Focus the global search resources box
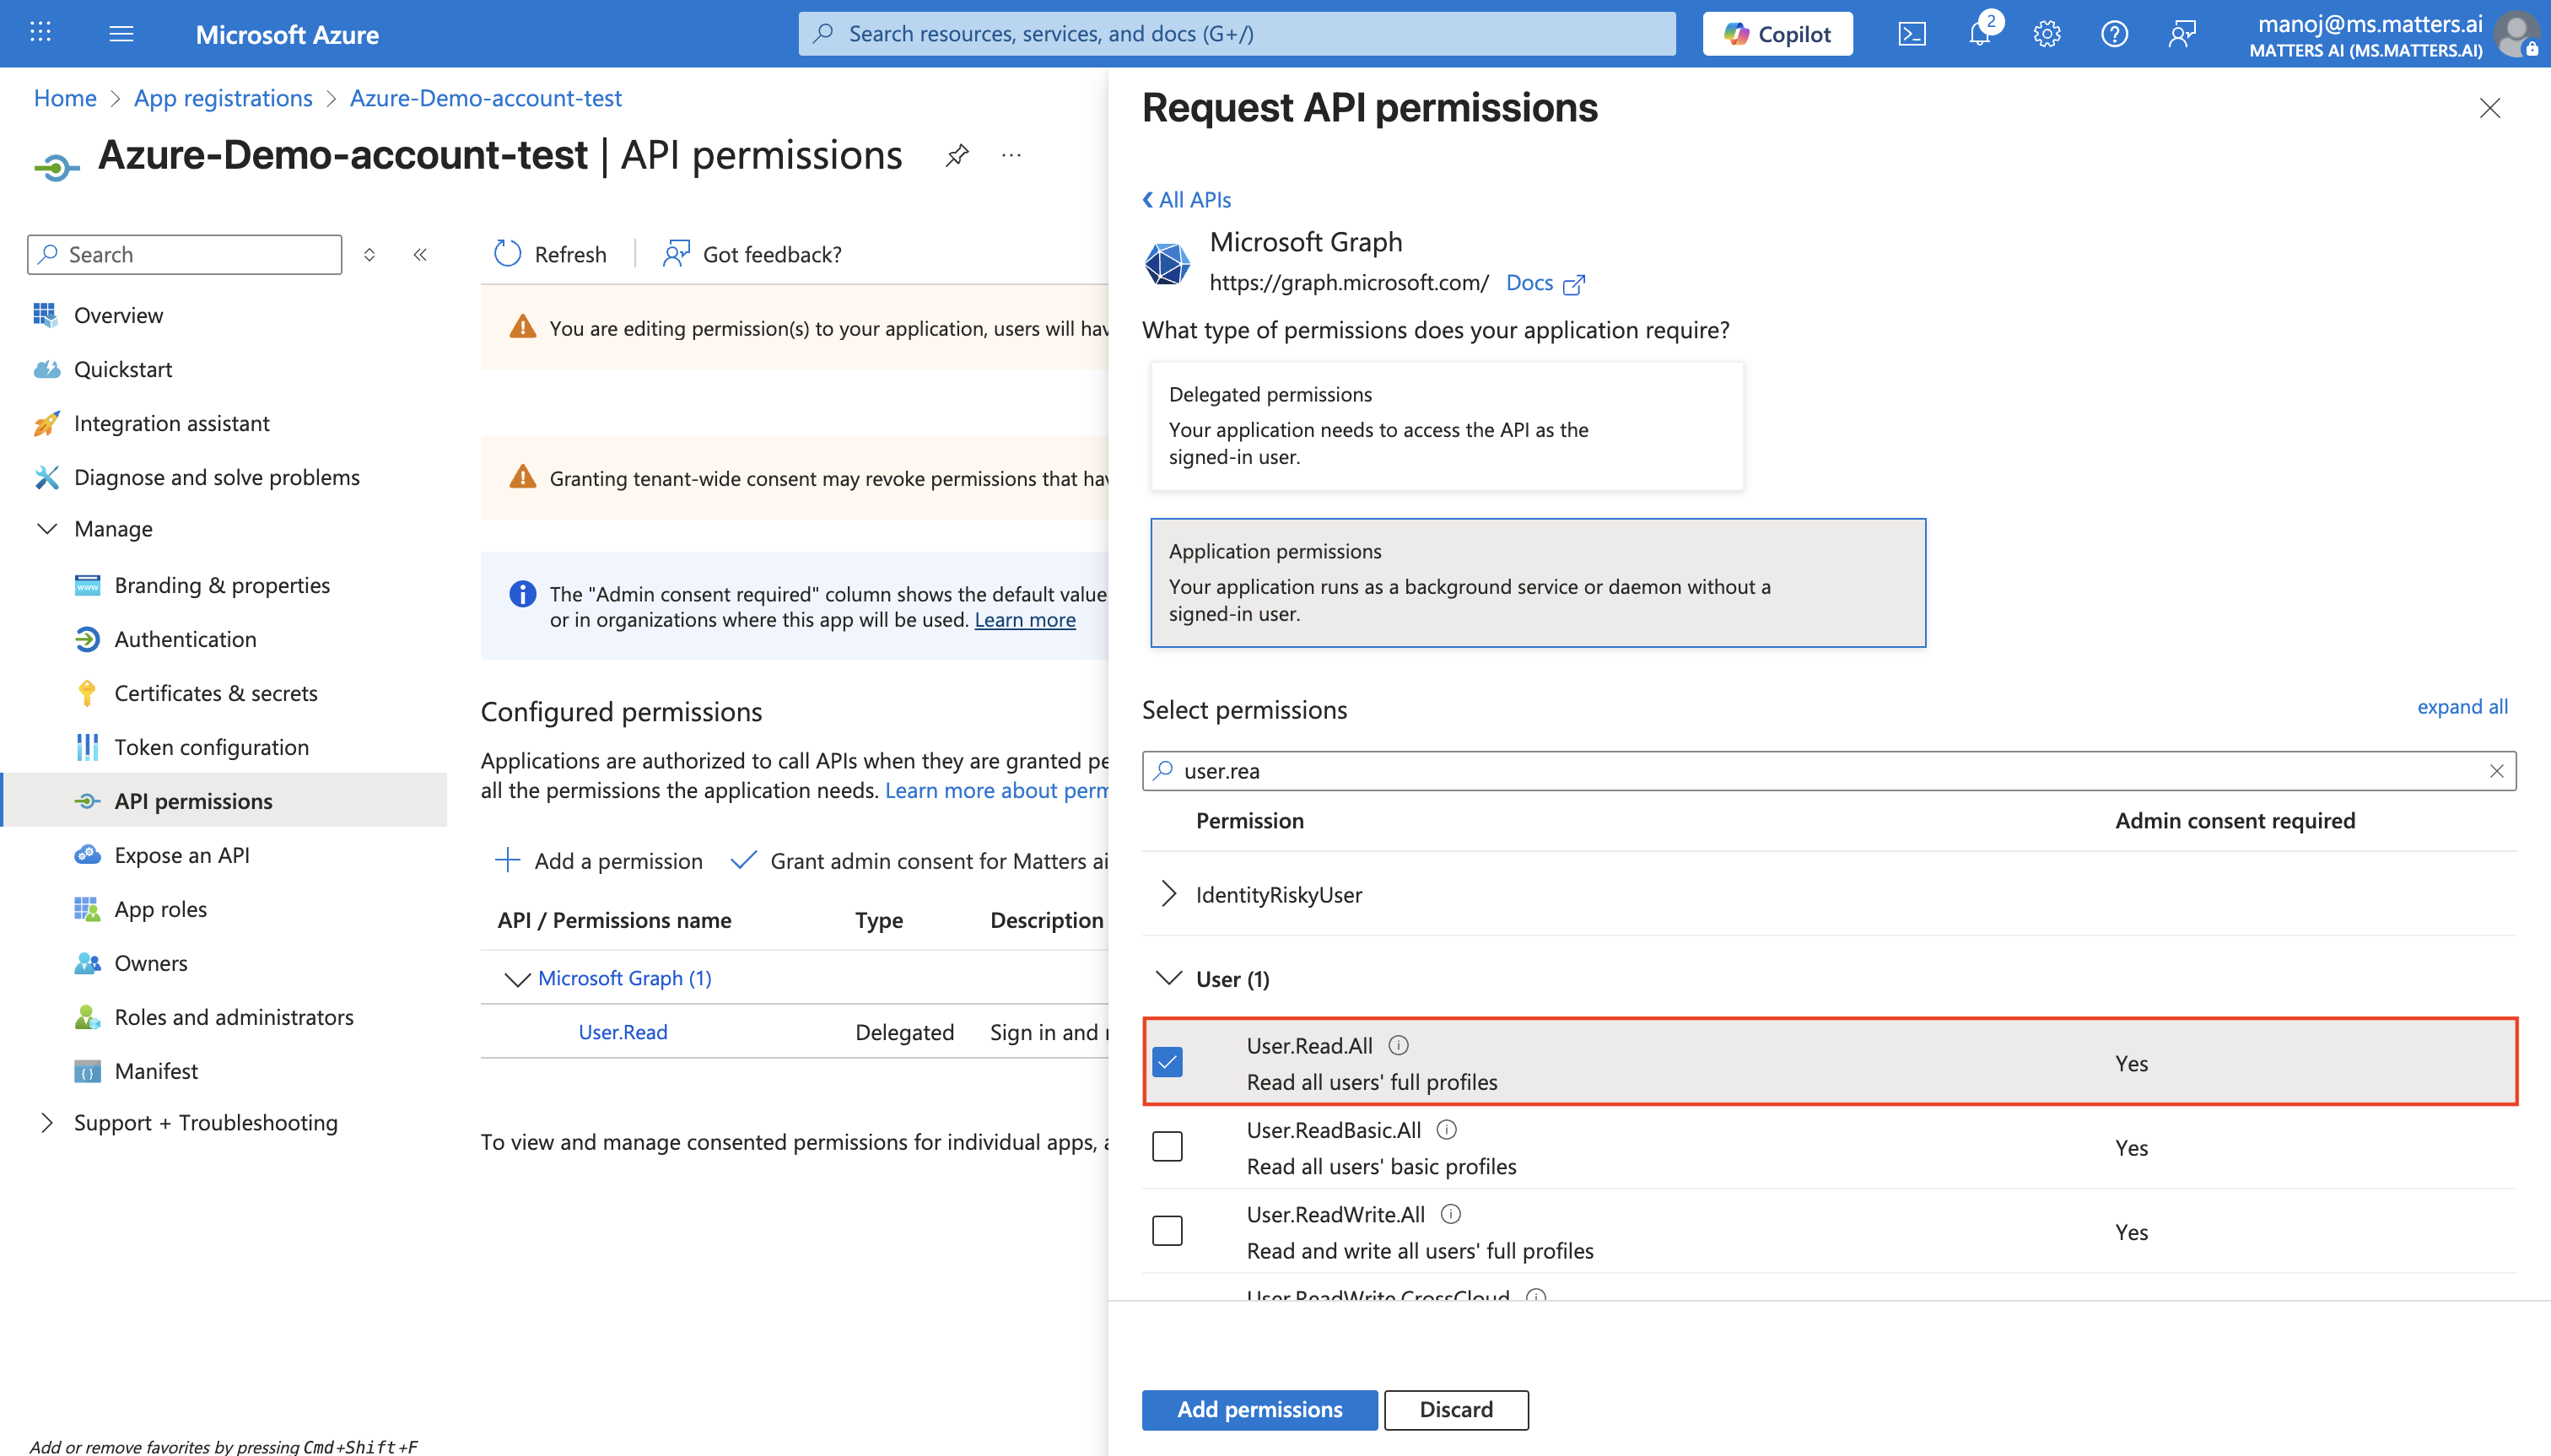The width and height of the screenshot is (2551, 1456). (x=1237, y=34)
